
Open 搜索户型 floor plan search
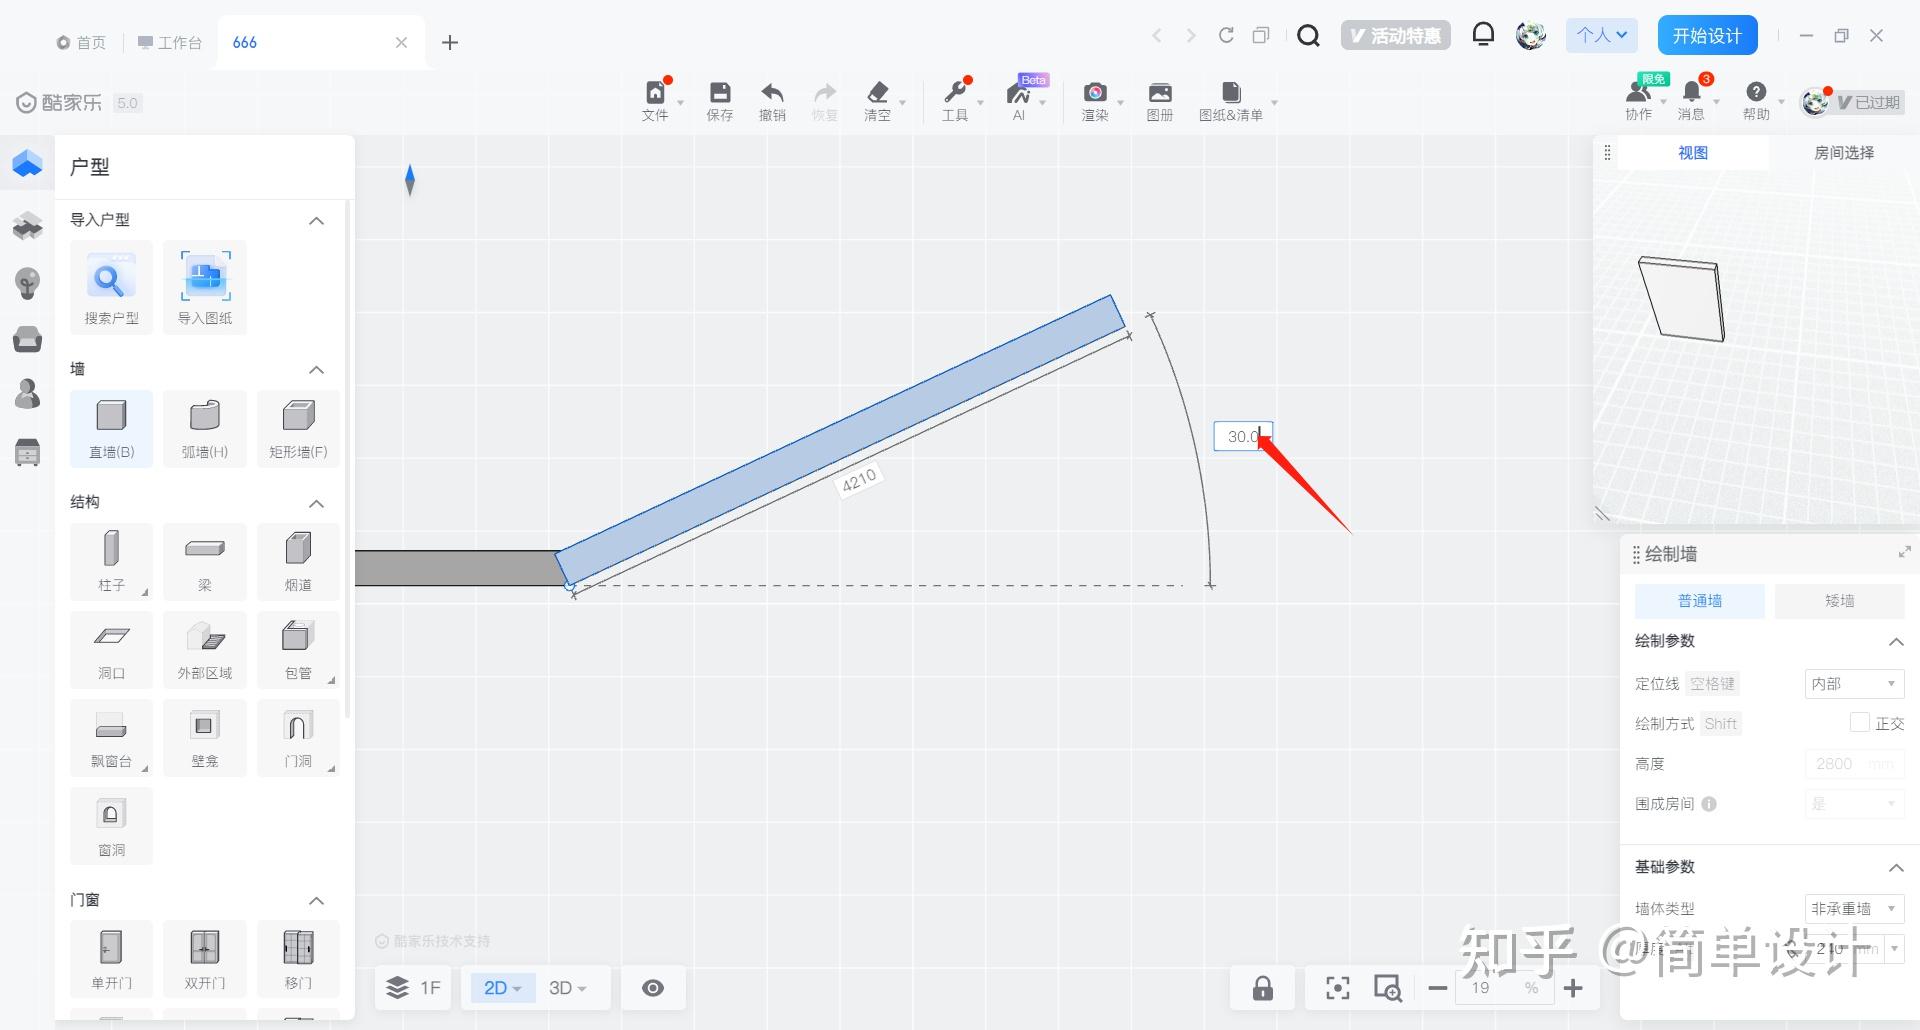[111, 287]
